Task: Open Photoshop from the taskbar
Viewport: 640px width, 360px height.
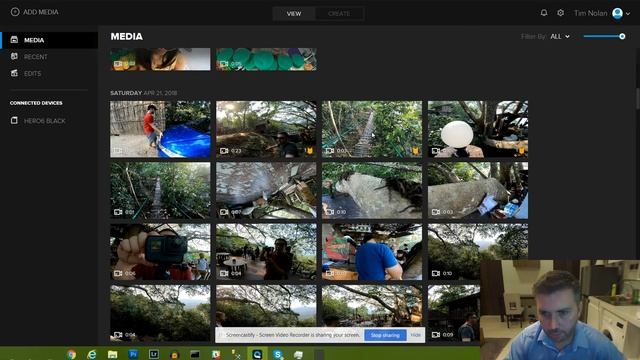Action: click(x=133, y=354)
